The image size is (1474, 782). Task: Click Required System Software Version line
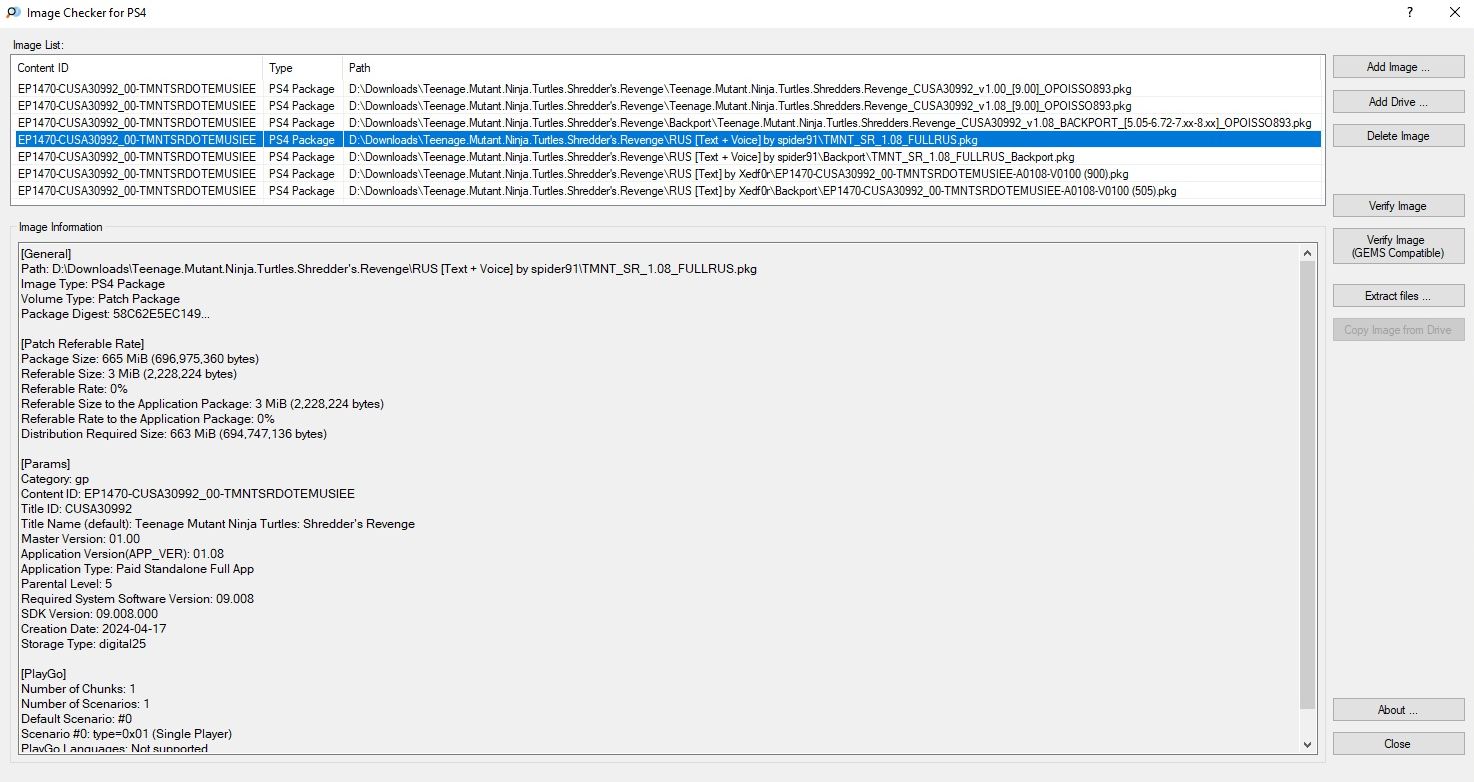point(137,599)
